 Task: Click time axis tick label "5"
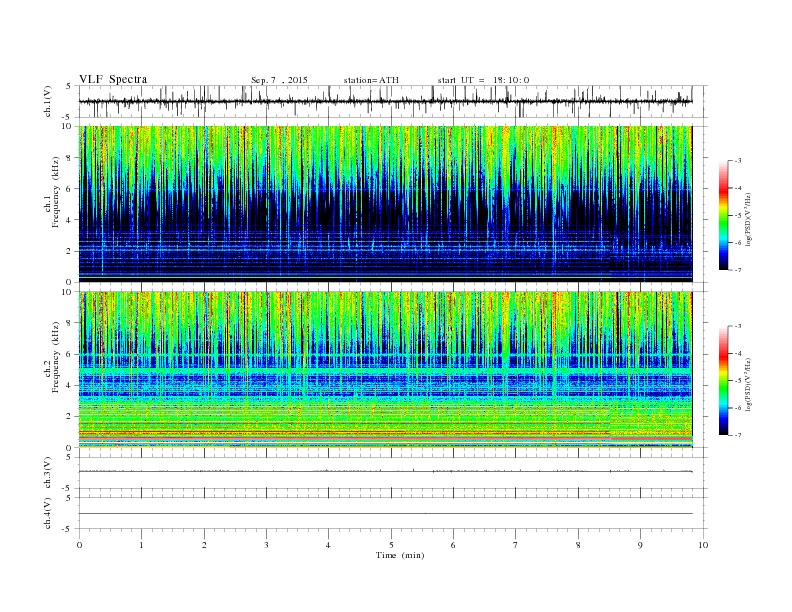pos(391,545)
